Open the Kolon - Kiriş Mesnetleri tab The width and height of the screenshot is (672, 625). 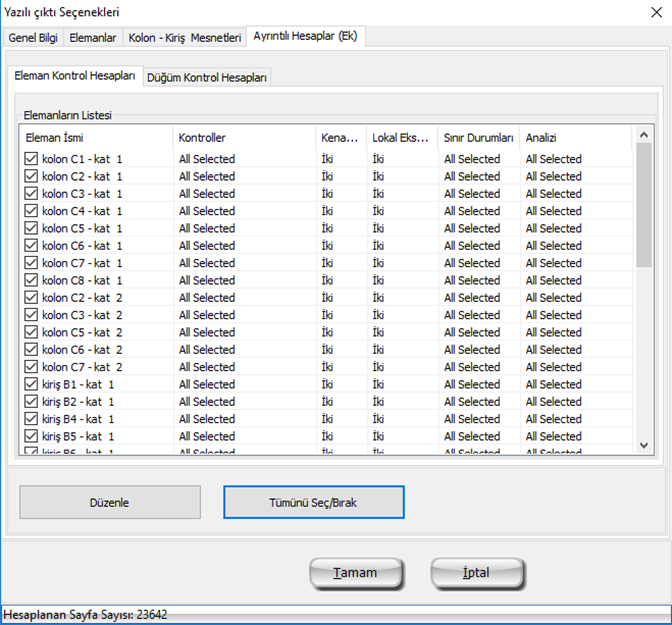coord(184,38)
